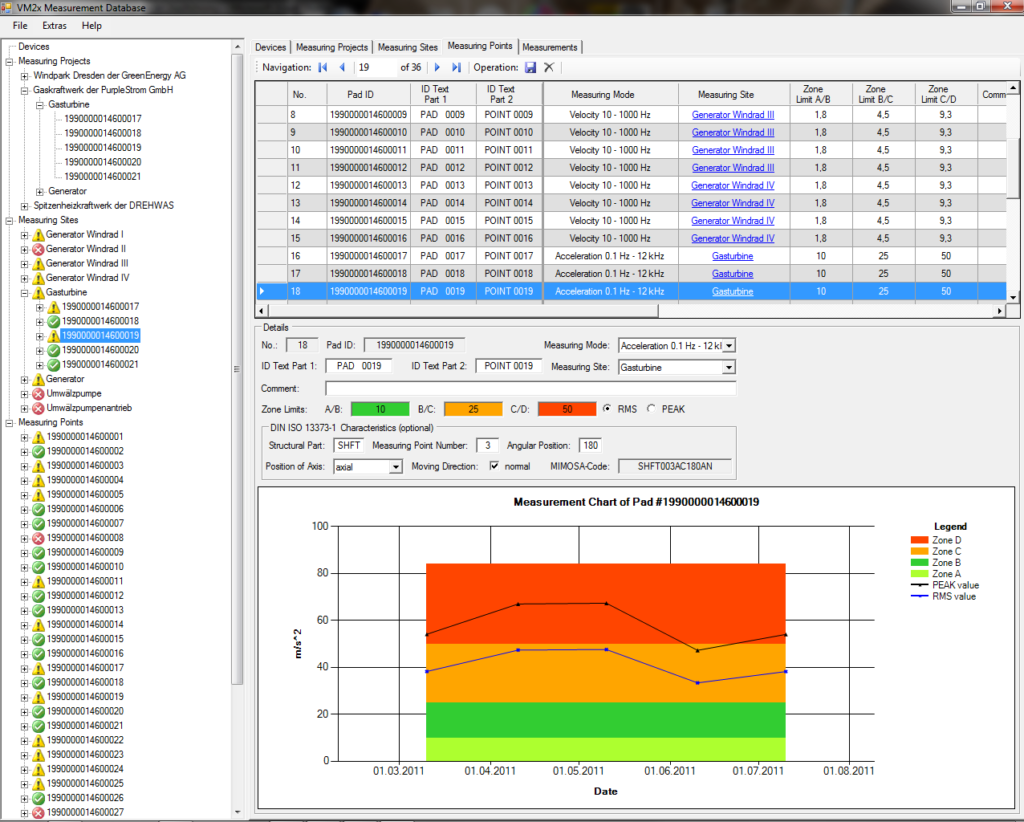The height and width of the screenshot is (822, 1024).
Task: Go to the previous record via navigation arrow
Action: pos(344,68)
